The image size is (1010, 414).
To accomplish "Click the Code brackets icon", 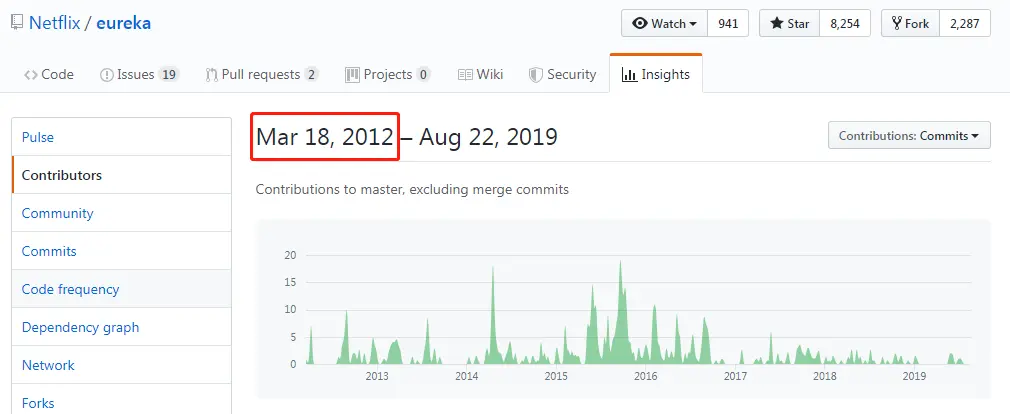I will click(x=30, y=75).
